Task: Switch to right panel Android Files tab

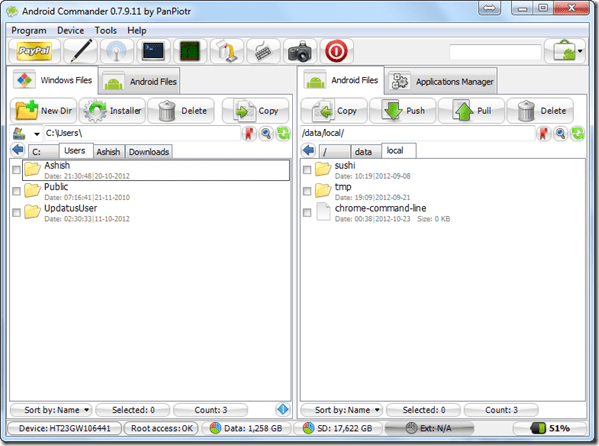Action: coord(340,80)
